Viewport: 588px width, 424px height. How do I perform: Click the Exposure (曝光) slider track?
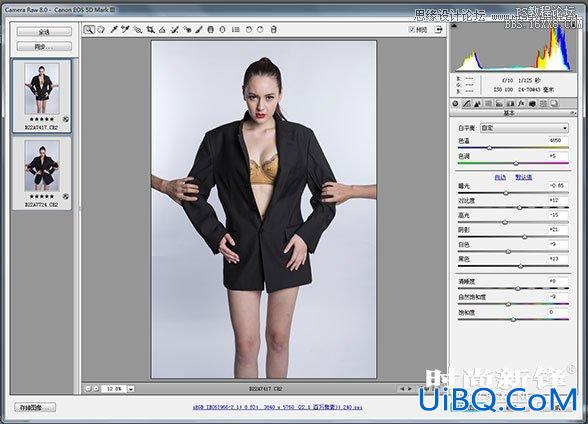tap(513, 193)
